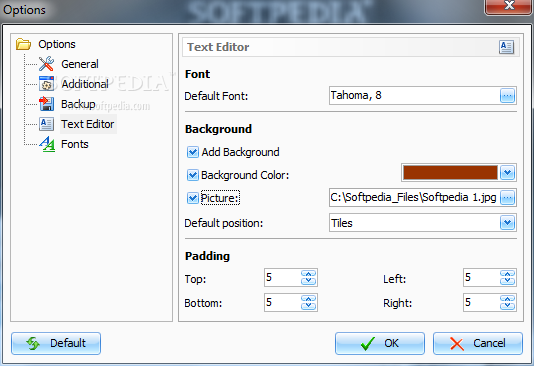This screenshot has width=534, height=366.
Task: Browse for picture file with ellipsis button
Action: (507, 197)
